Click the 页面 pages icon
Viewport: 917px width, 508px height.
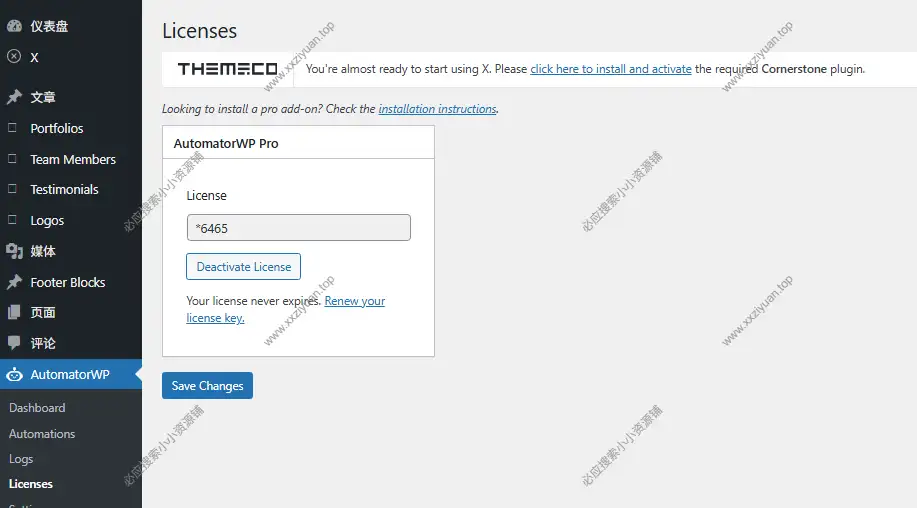coord(14,312)
